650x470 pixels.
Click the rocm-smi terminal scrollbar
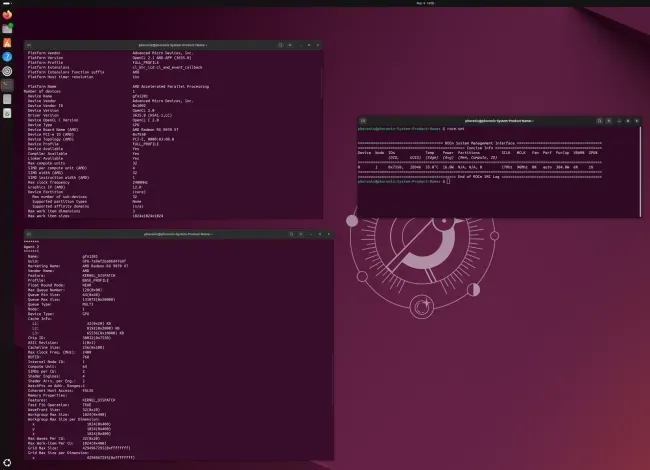pyautogui.click(x=640, y=171)
